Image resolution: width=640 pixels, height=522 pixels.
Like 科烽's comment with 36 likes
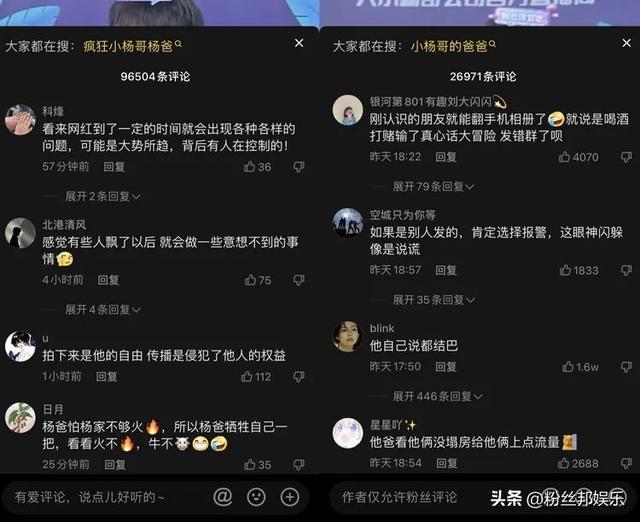point(257,167)
